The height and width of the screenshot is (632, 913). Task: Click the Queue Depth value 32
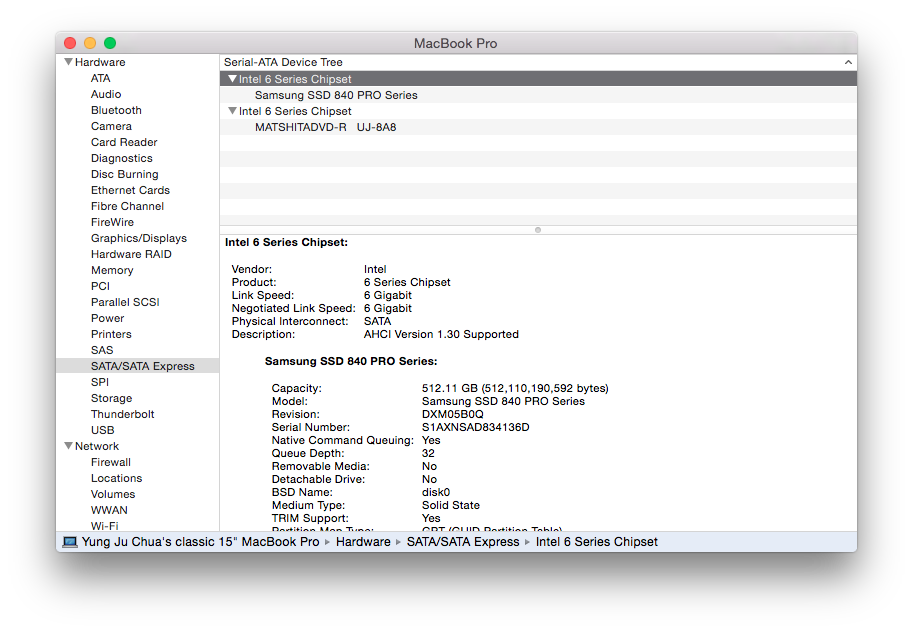coord(428,454)
